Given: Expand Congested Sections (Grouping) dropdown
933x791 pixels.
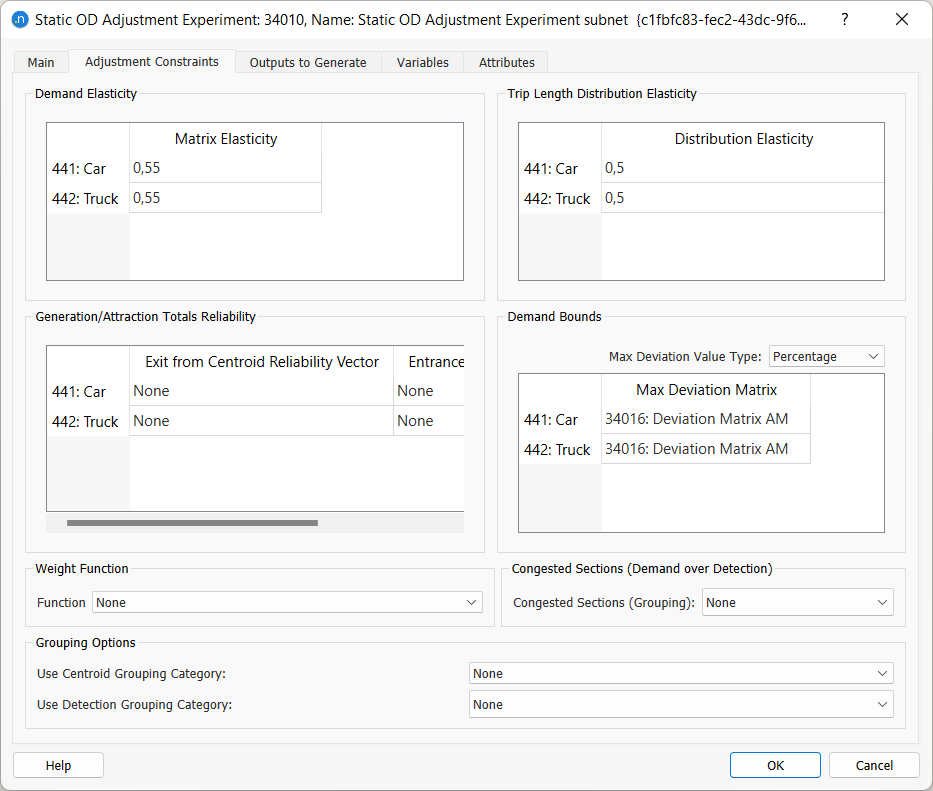Looking at the screenshot, I should [797, 603].
